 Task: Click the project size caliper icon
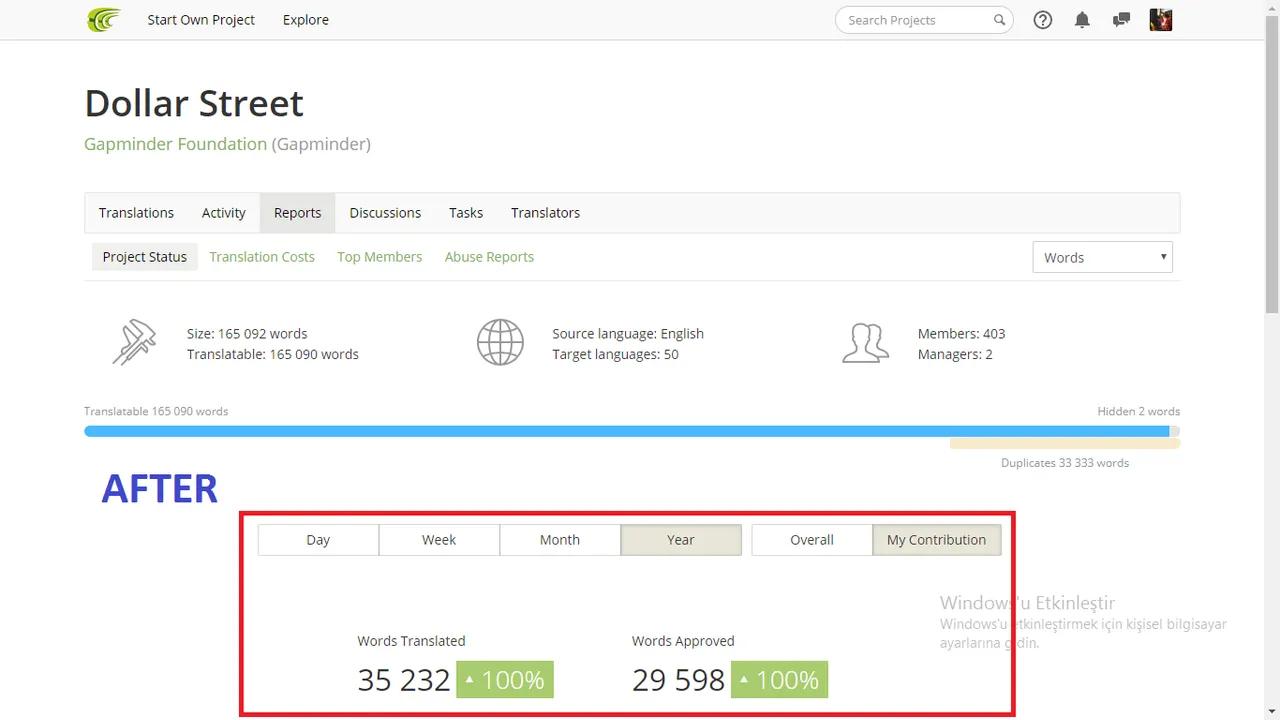[134, 343]
